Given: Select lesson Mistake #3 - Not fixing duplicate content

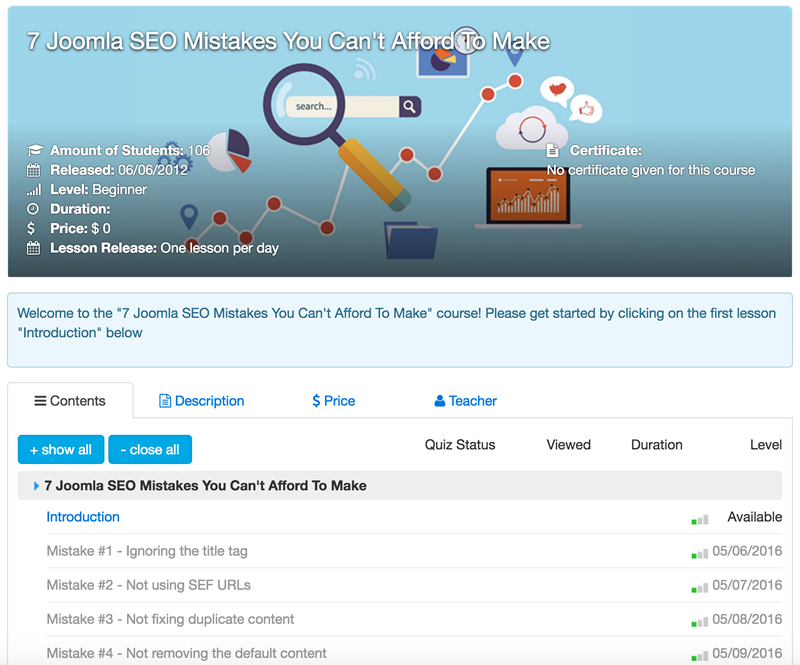Looking at the screenshot, I should click(x=170, y=619).
